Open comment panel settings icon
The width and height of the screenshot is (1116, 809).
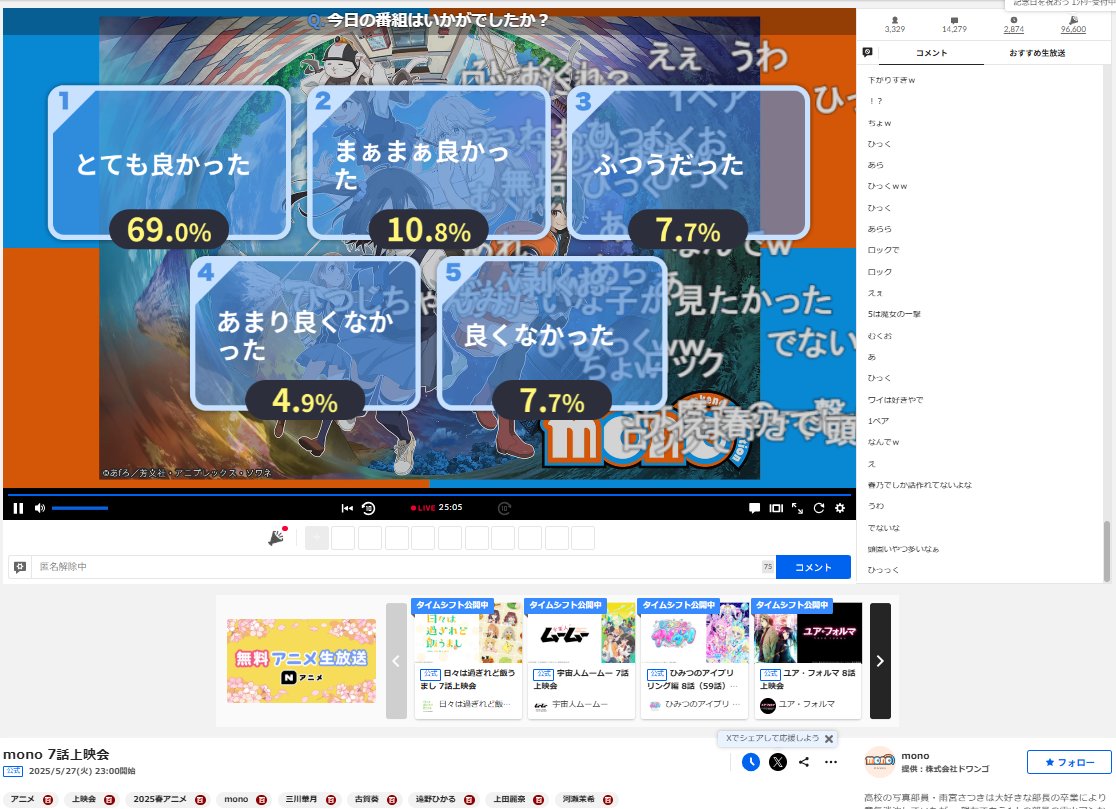pos(867,52)
